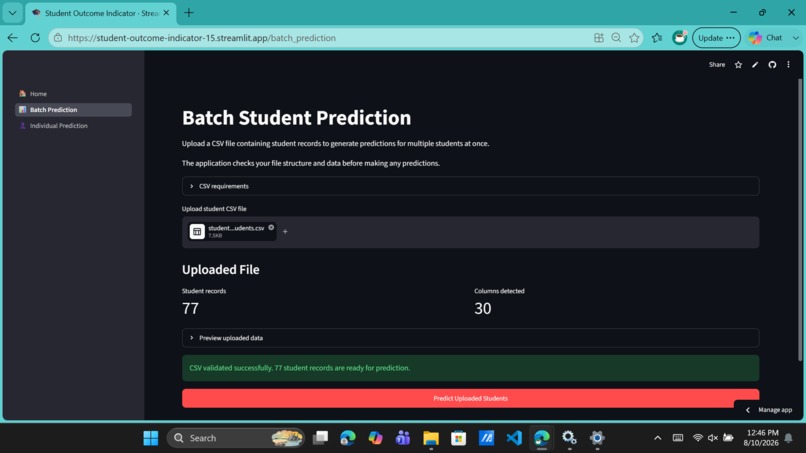
Task: Edit app with pencil icon
Action: [755, 65]
